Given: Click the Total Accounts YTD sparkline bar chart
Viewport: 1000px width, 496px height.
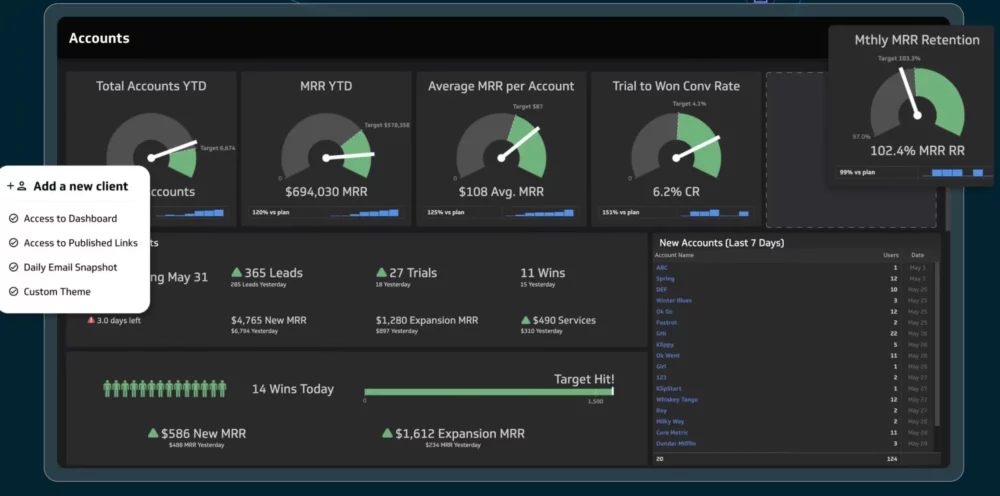Looking at the screenshot, I should point(195,213).
